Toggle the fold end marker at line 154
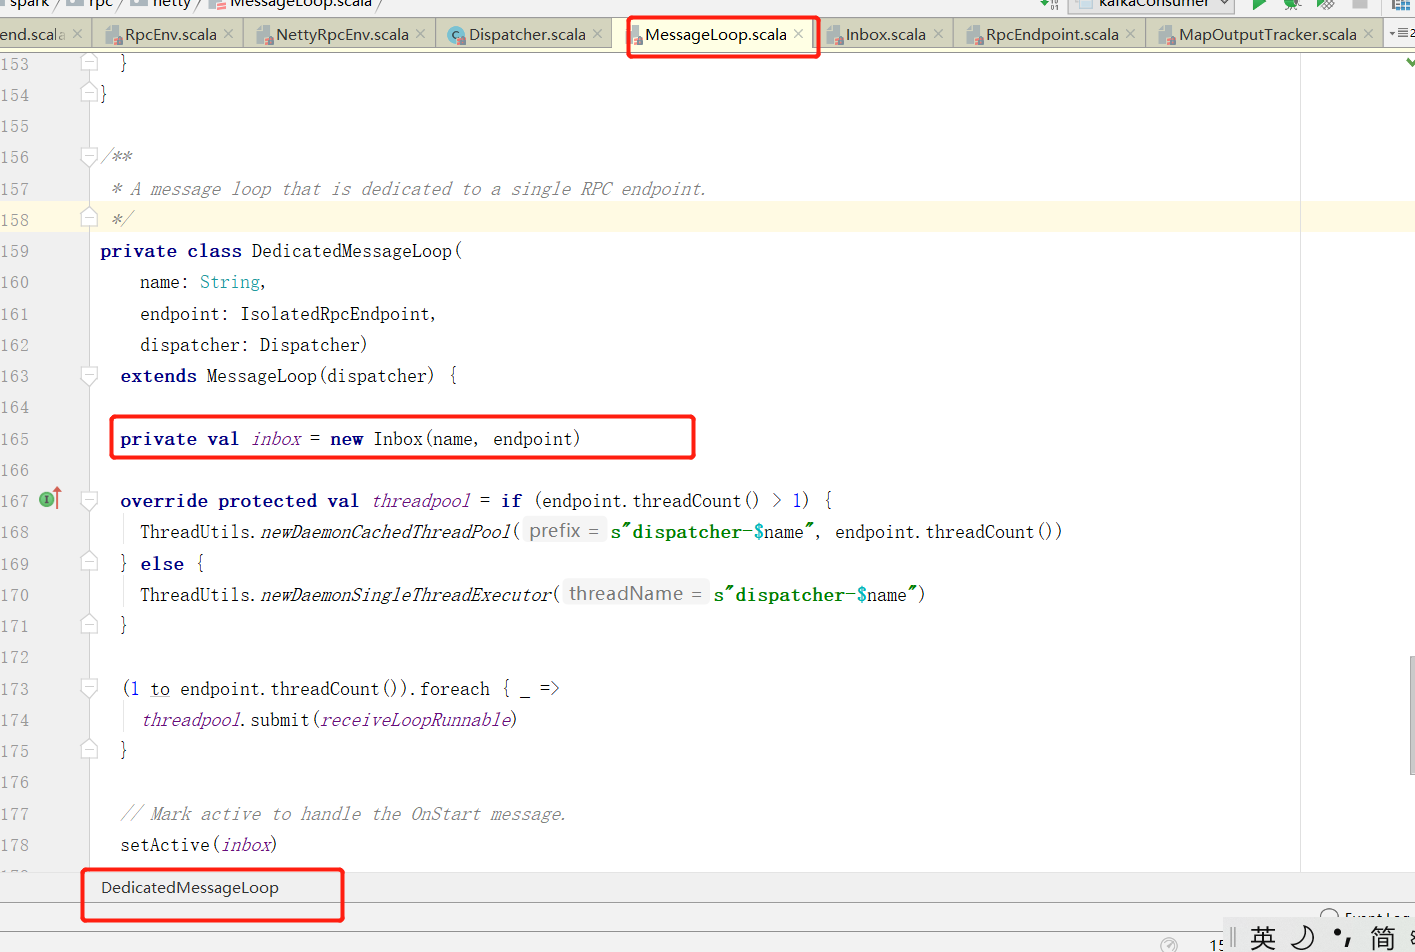Viewport: 1415px width, 952px height. click(89, 94)
